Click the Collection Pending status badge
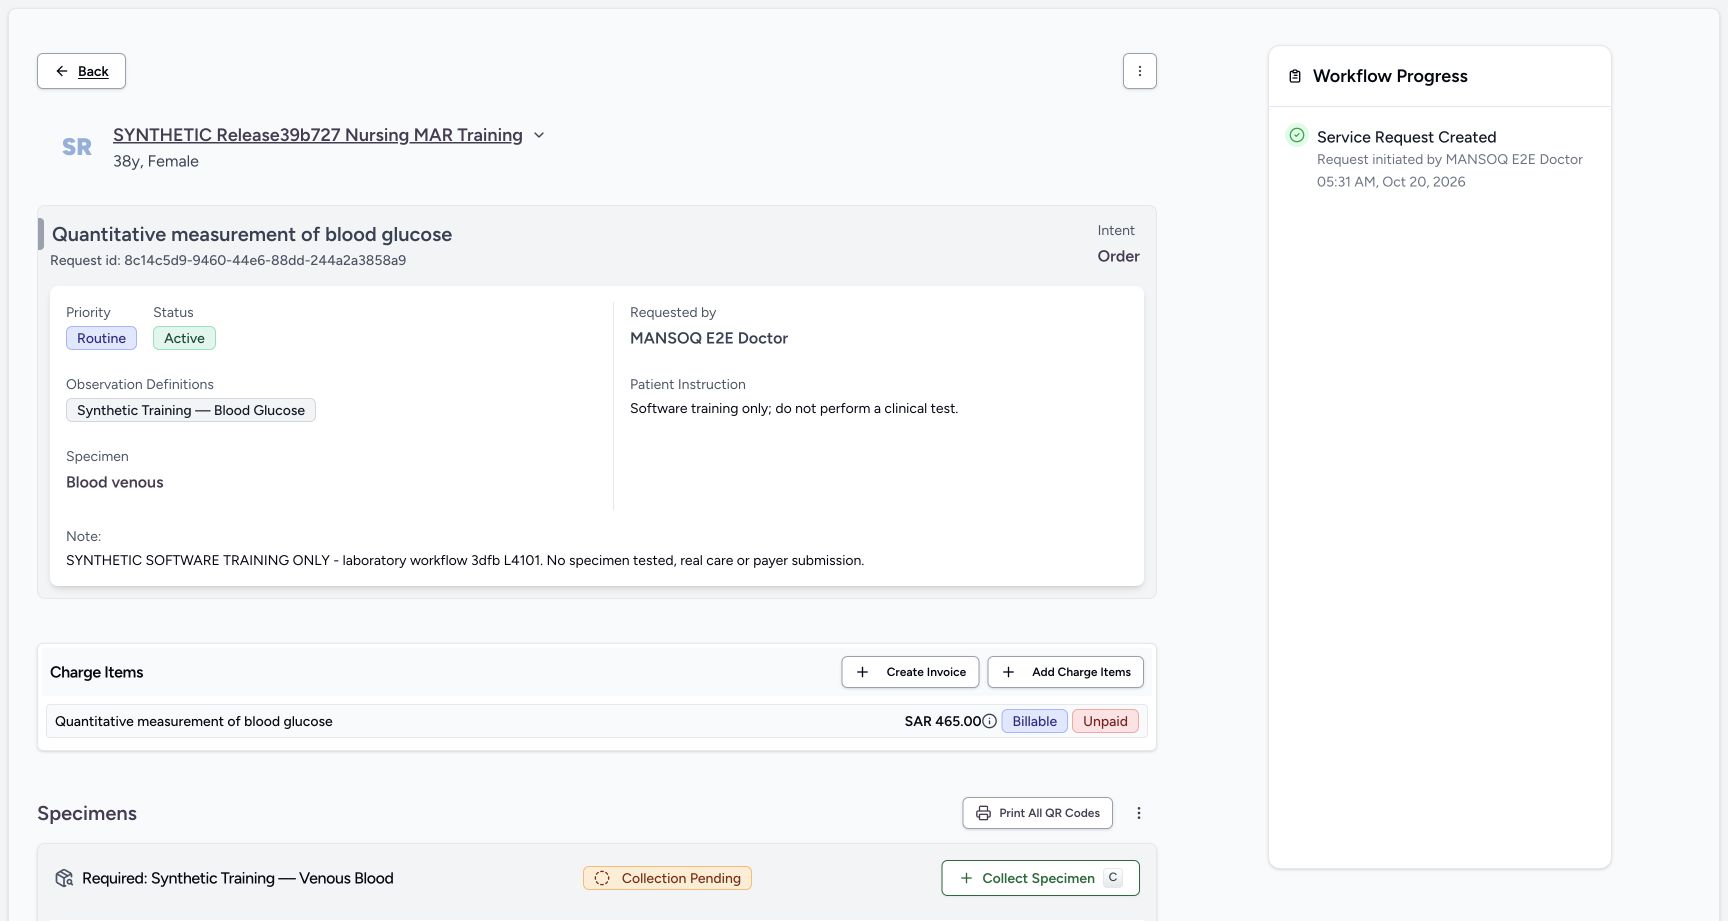Viewport: 1728px width, 921px height. tap(667, 878)
